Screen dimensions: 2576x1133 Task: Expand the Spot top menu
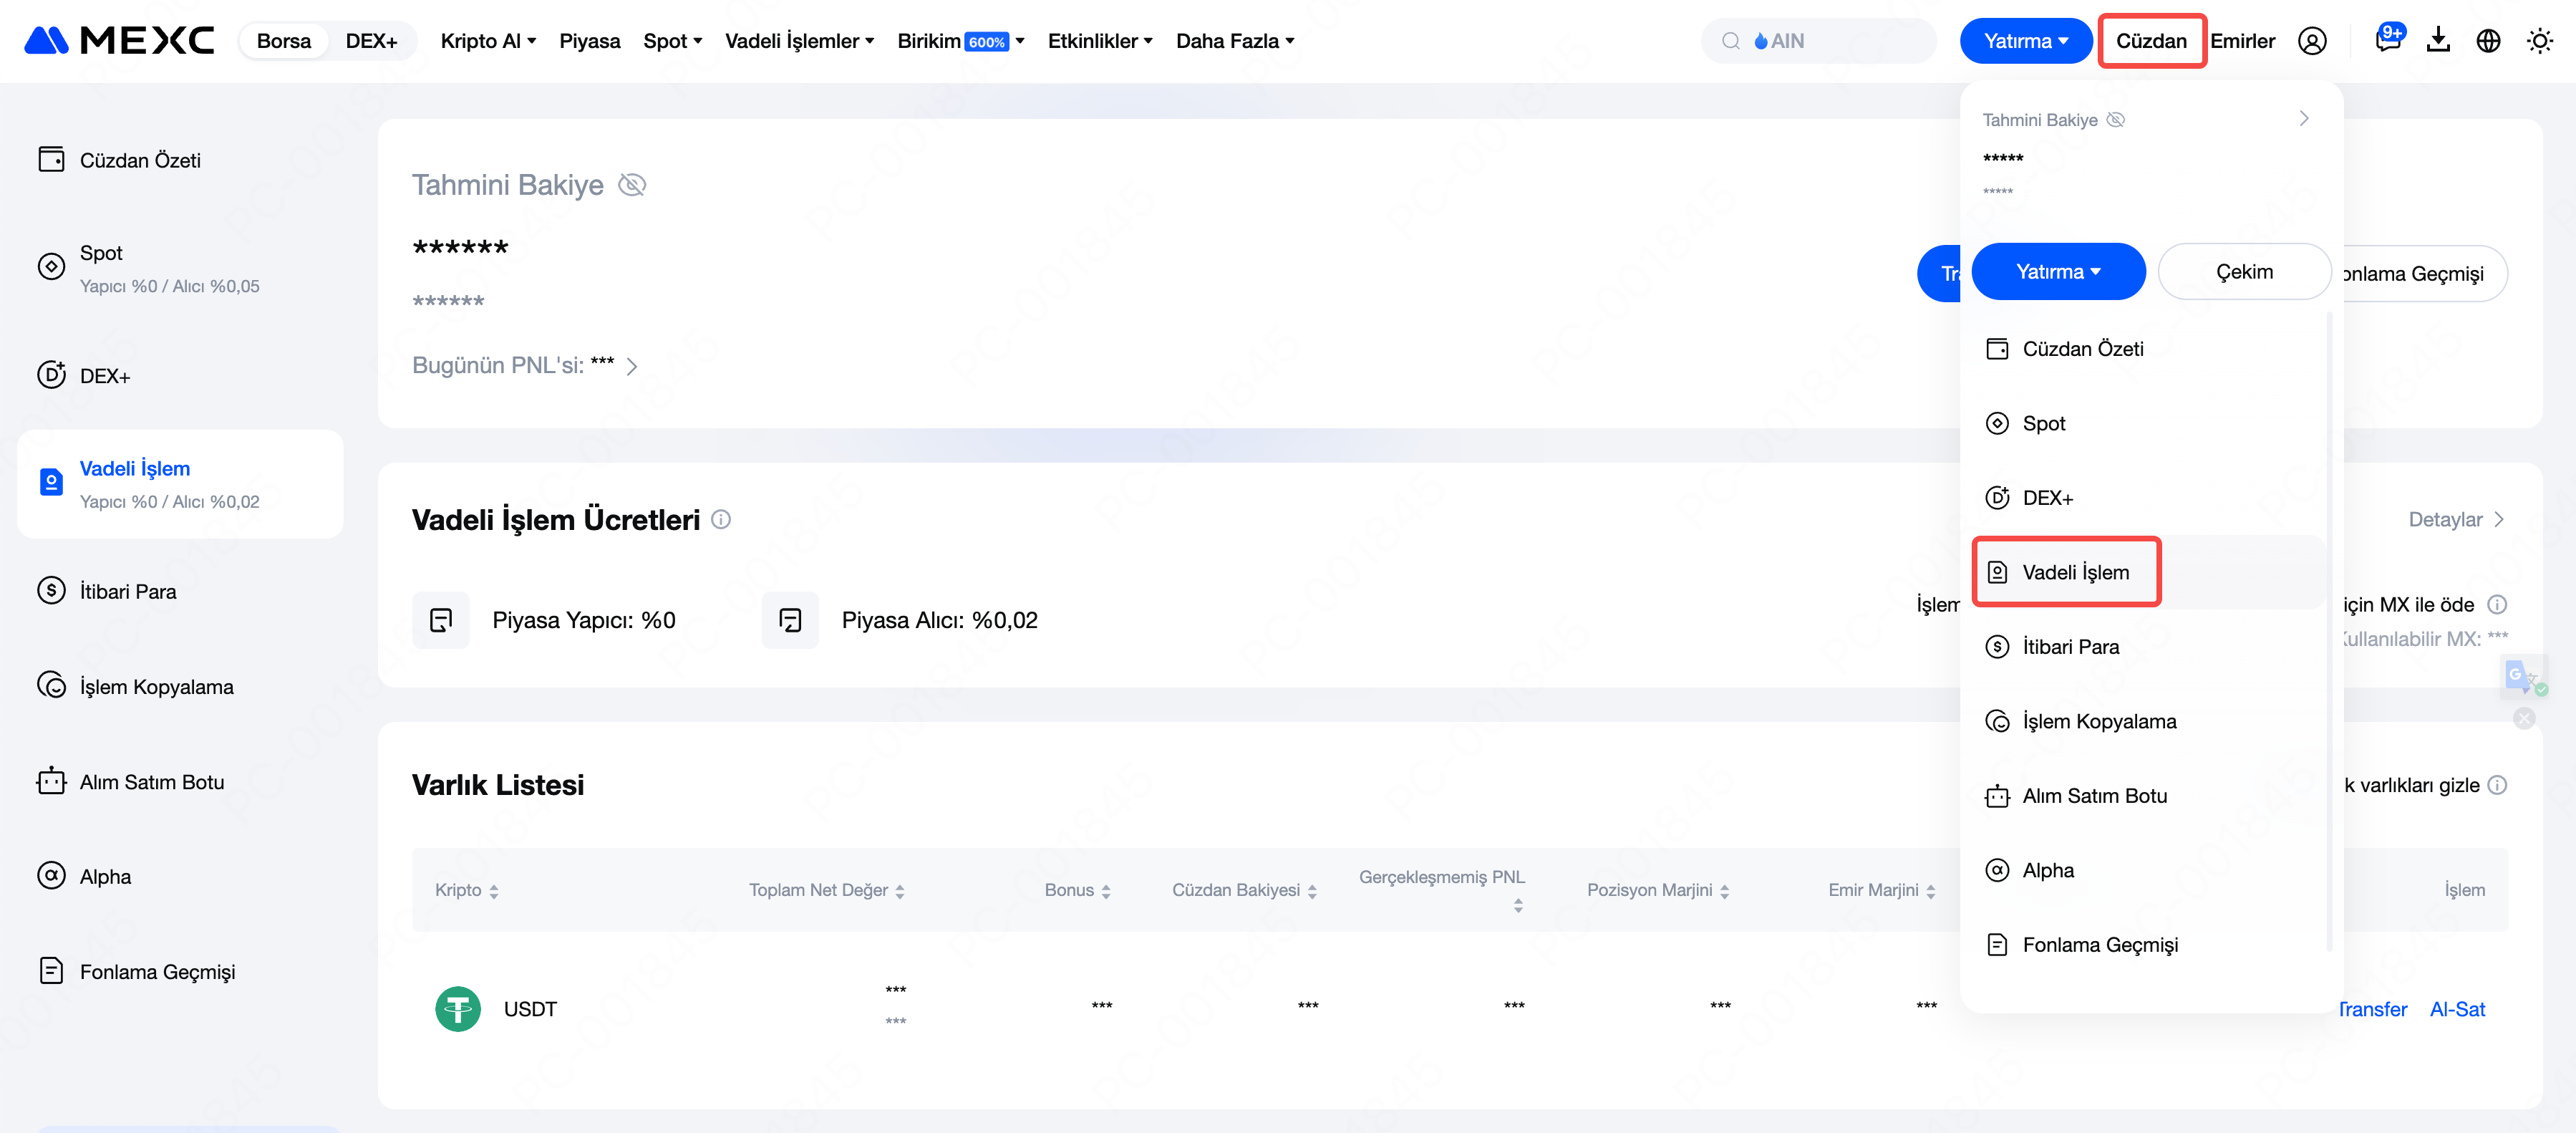click(673, 41)
